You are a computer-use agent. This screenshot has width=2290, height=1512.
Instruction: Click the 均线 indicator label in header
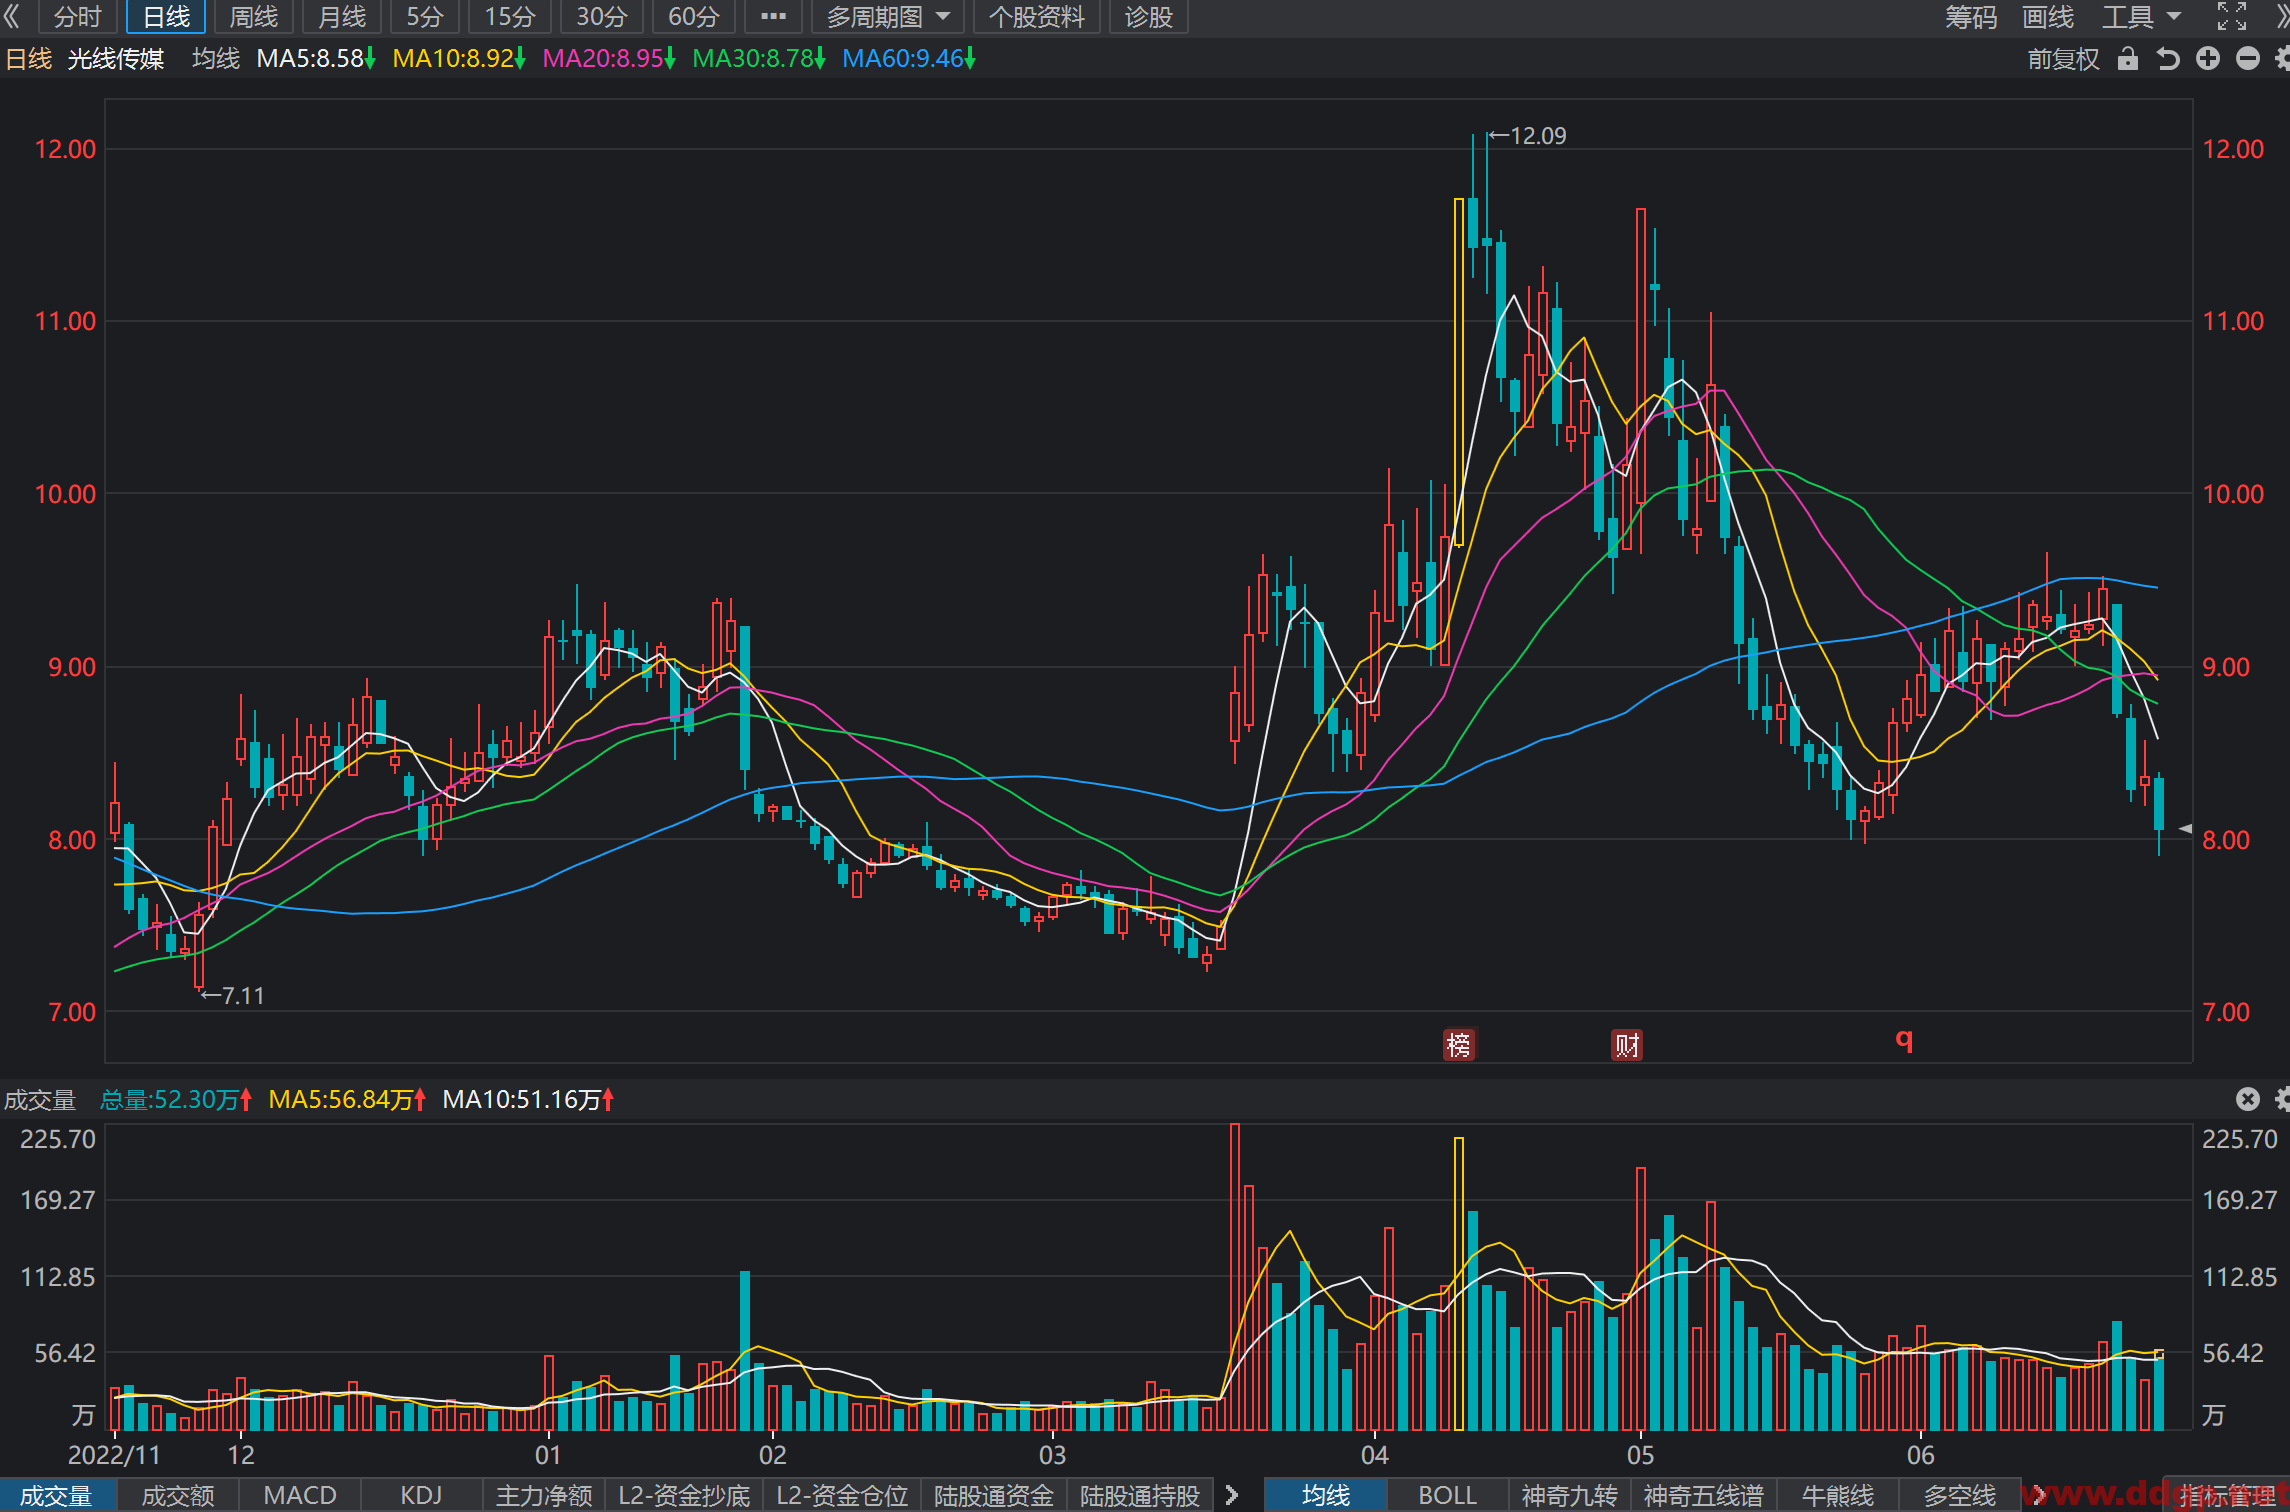(216, 59)
